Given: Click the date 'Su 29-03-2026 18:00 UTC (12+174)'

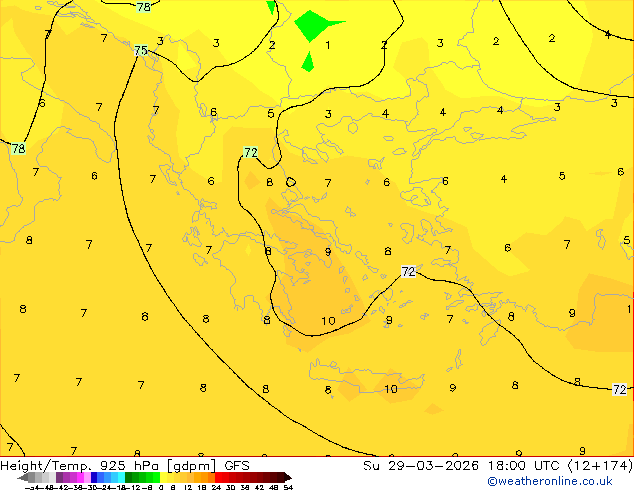Looking at the screenshot, I should (498, 465).
